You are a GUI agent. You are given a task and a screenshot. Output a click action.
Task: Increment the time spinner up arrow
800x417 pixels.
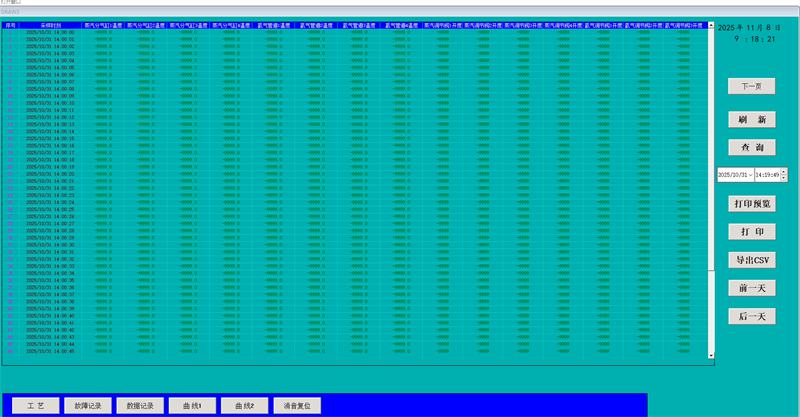point(784,171)
